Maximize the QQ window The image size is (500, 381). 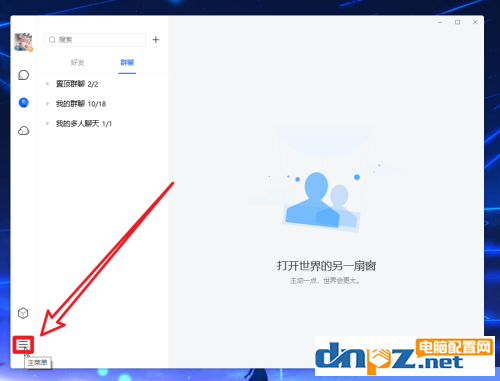(457, 22)
